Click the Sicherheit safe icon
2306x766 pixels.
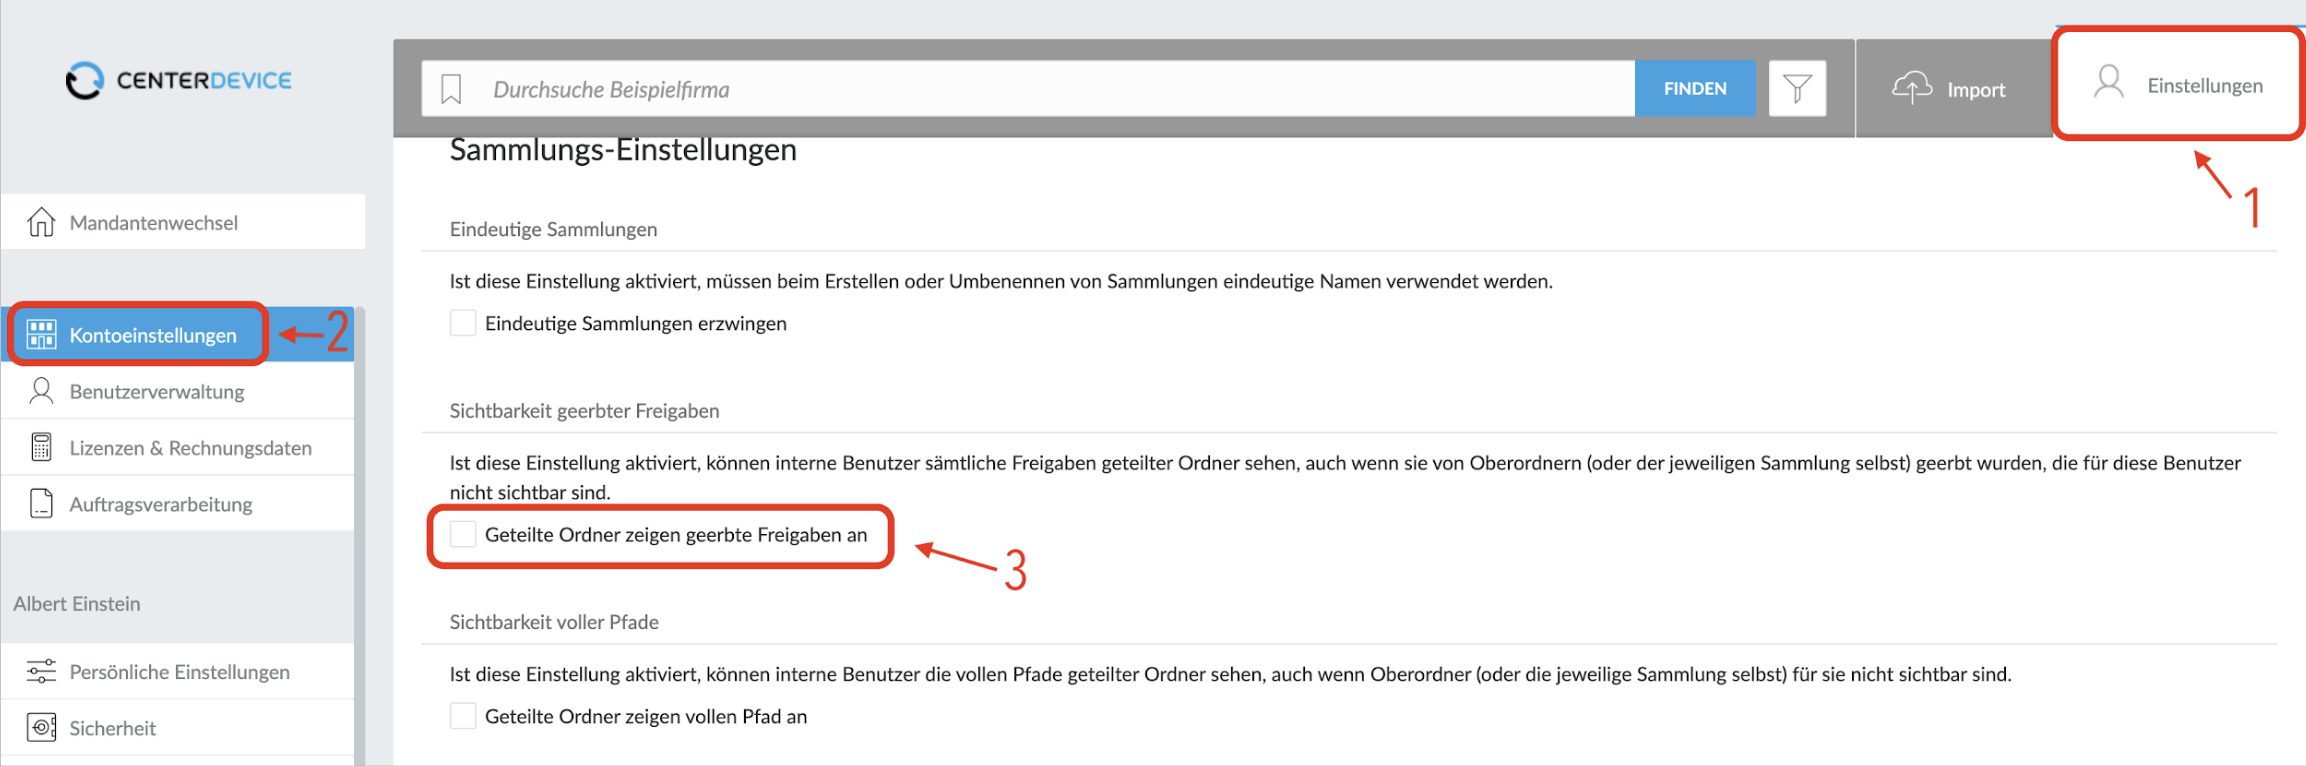(41, 727)
